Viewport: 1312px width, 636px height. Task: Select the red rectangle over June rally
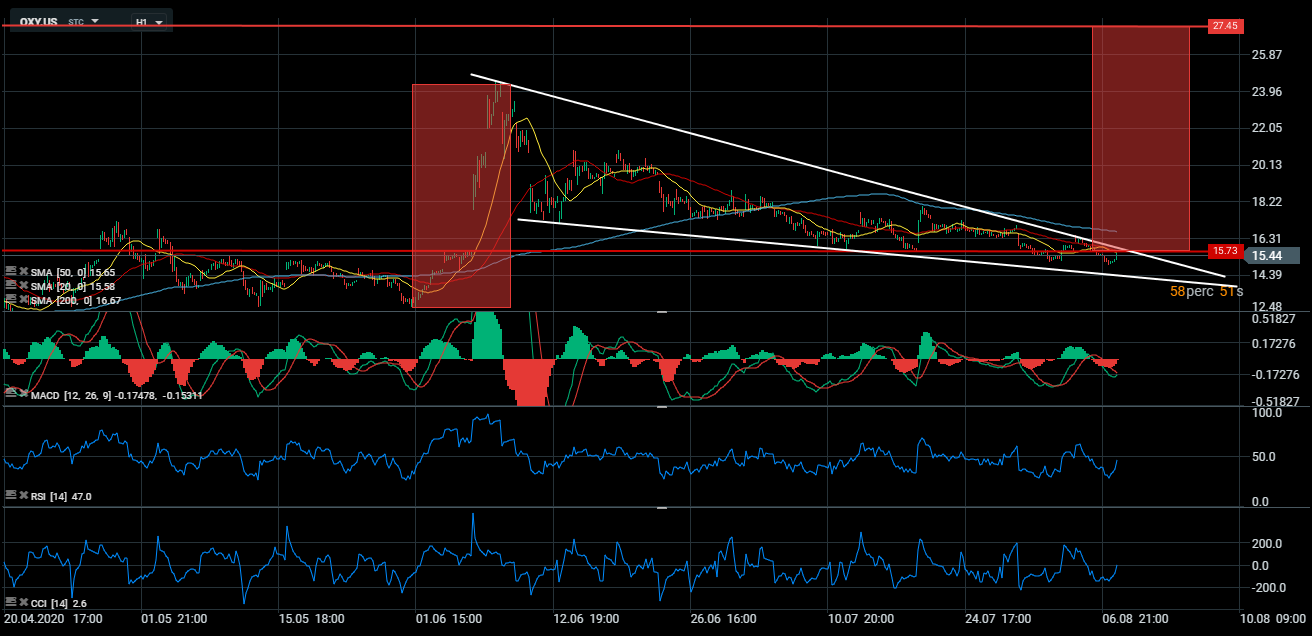pyautogui.click(x=461, y=195)
